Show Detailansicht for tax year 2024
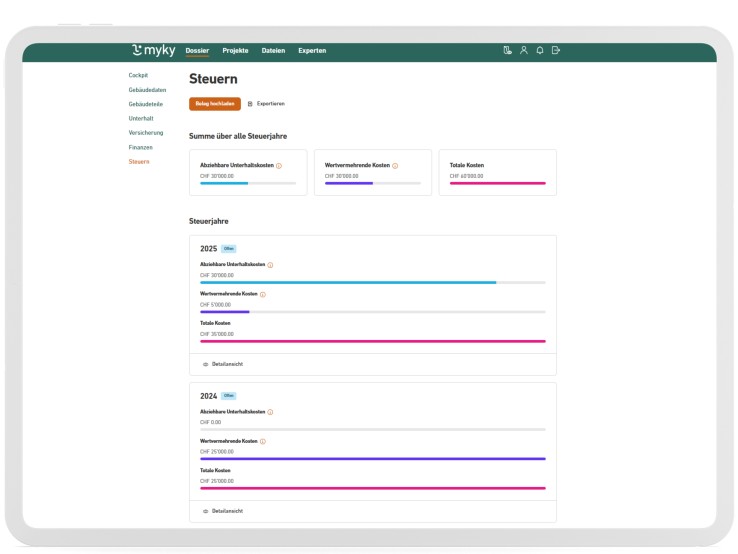Screen dimensions: 738x554 coord(222,511)
